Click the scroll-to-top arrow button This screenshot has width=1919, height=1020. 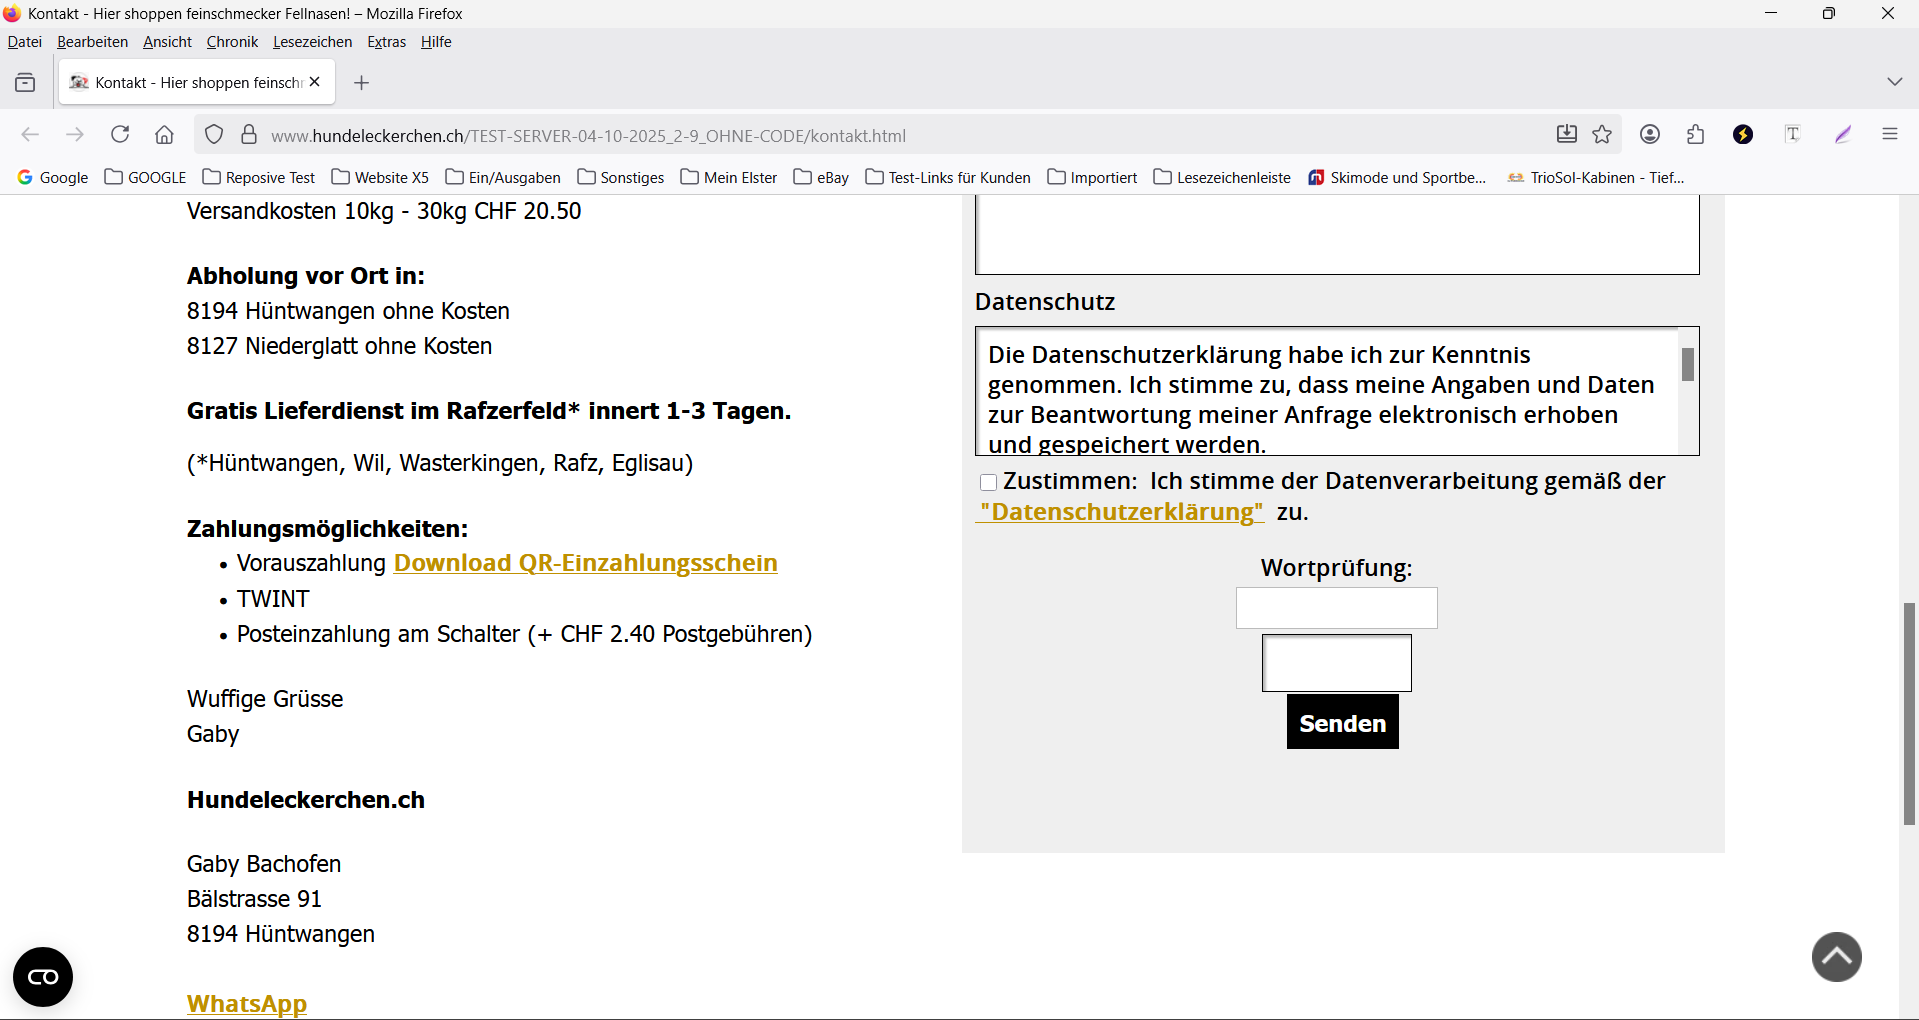click(x=1836, y=957)
